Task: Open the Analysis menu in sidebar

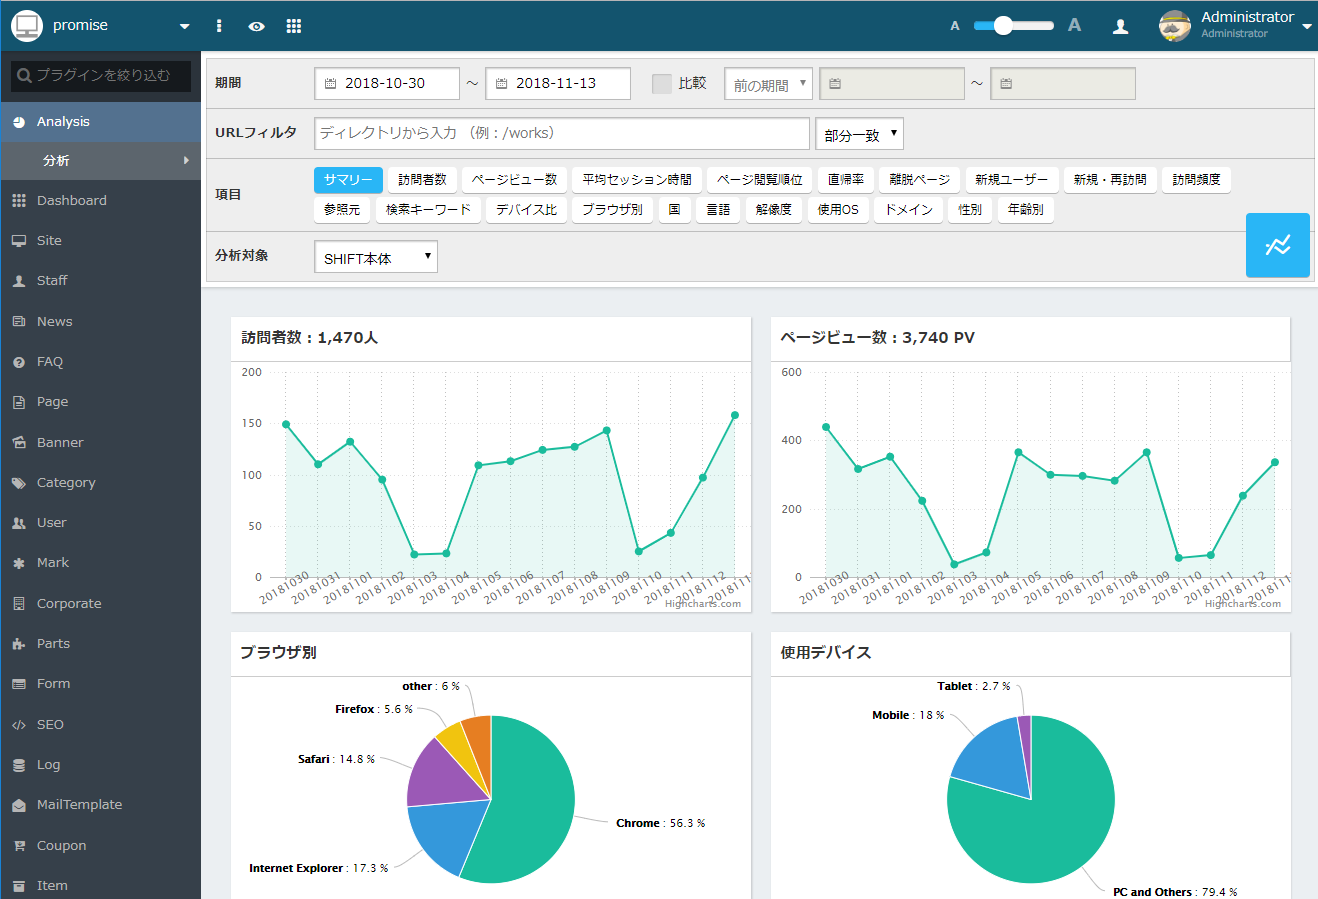Action: click(x=100, y=122)
